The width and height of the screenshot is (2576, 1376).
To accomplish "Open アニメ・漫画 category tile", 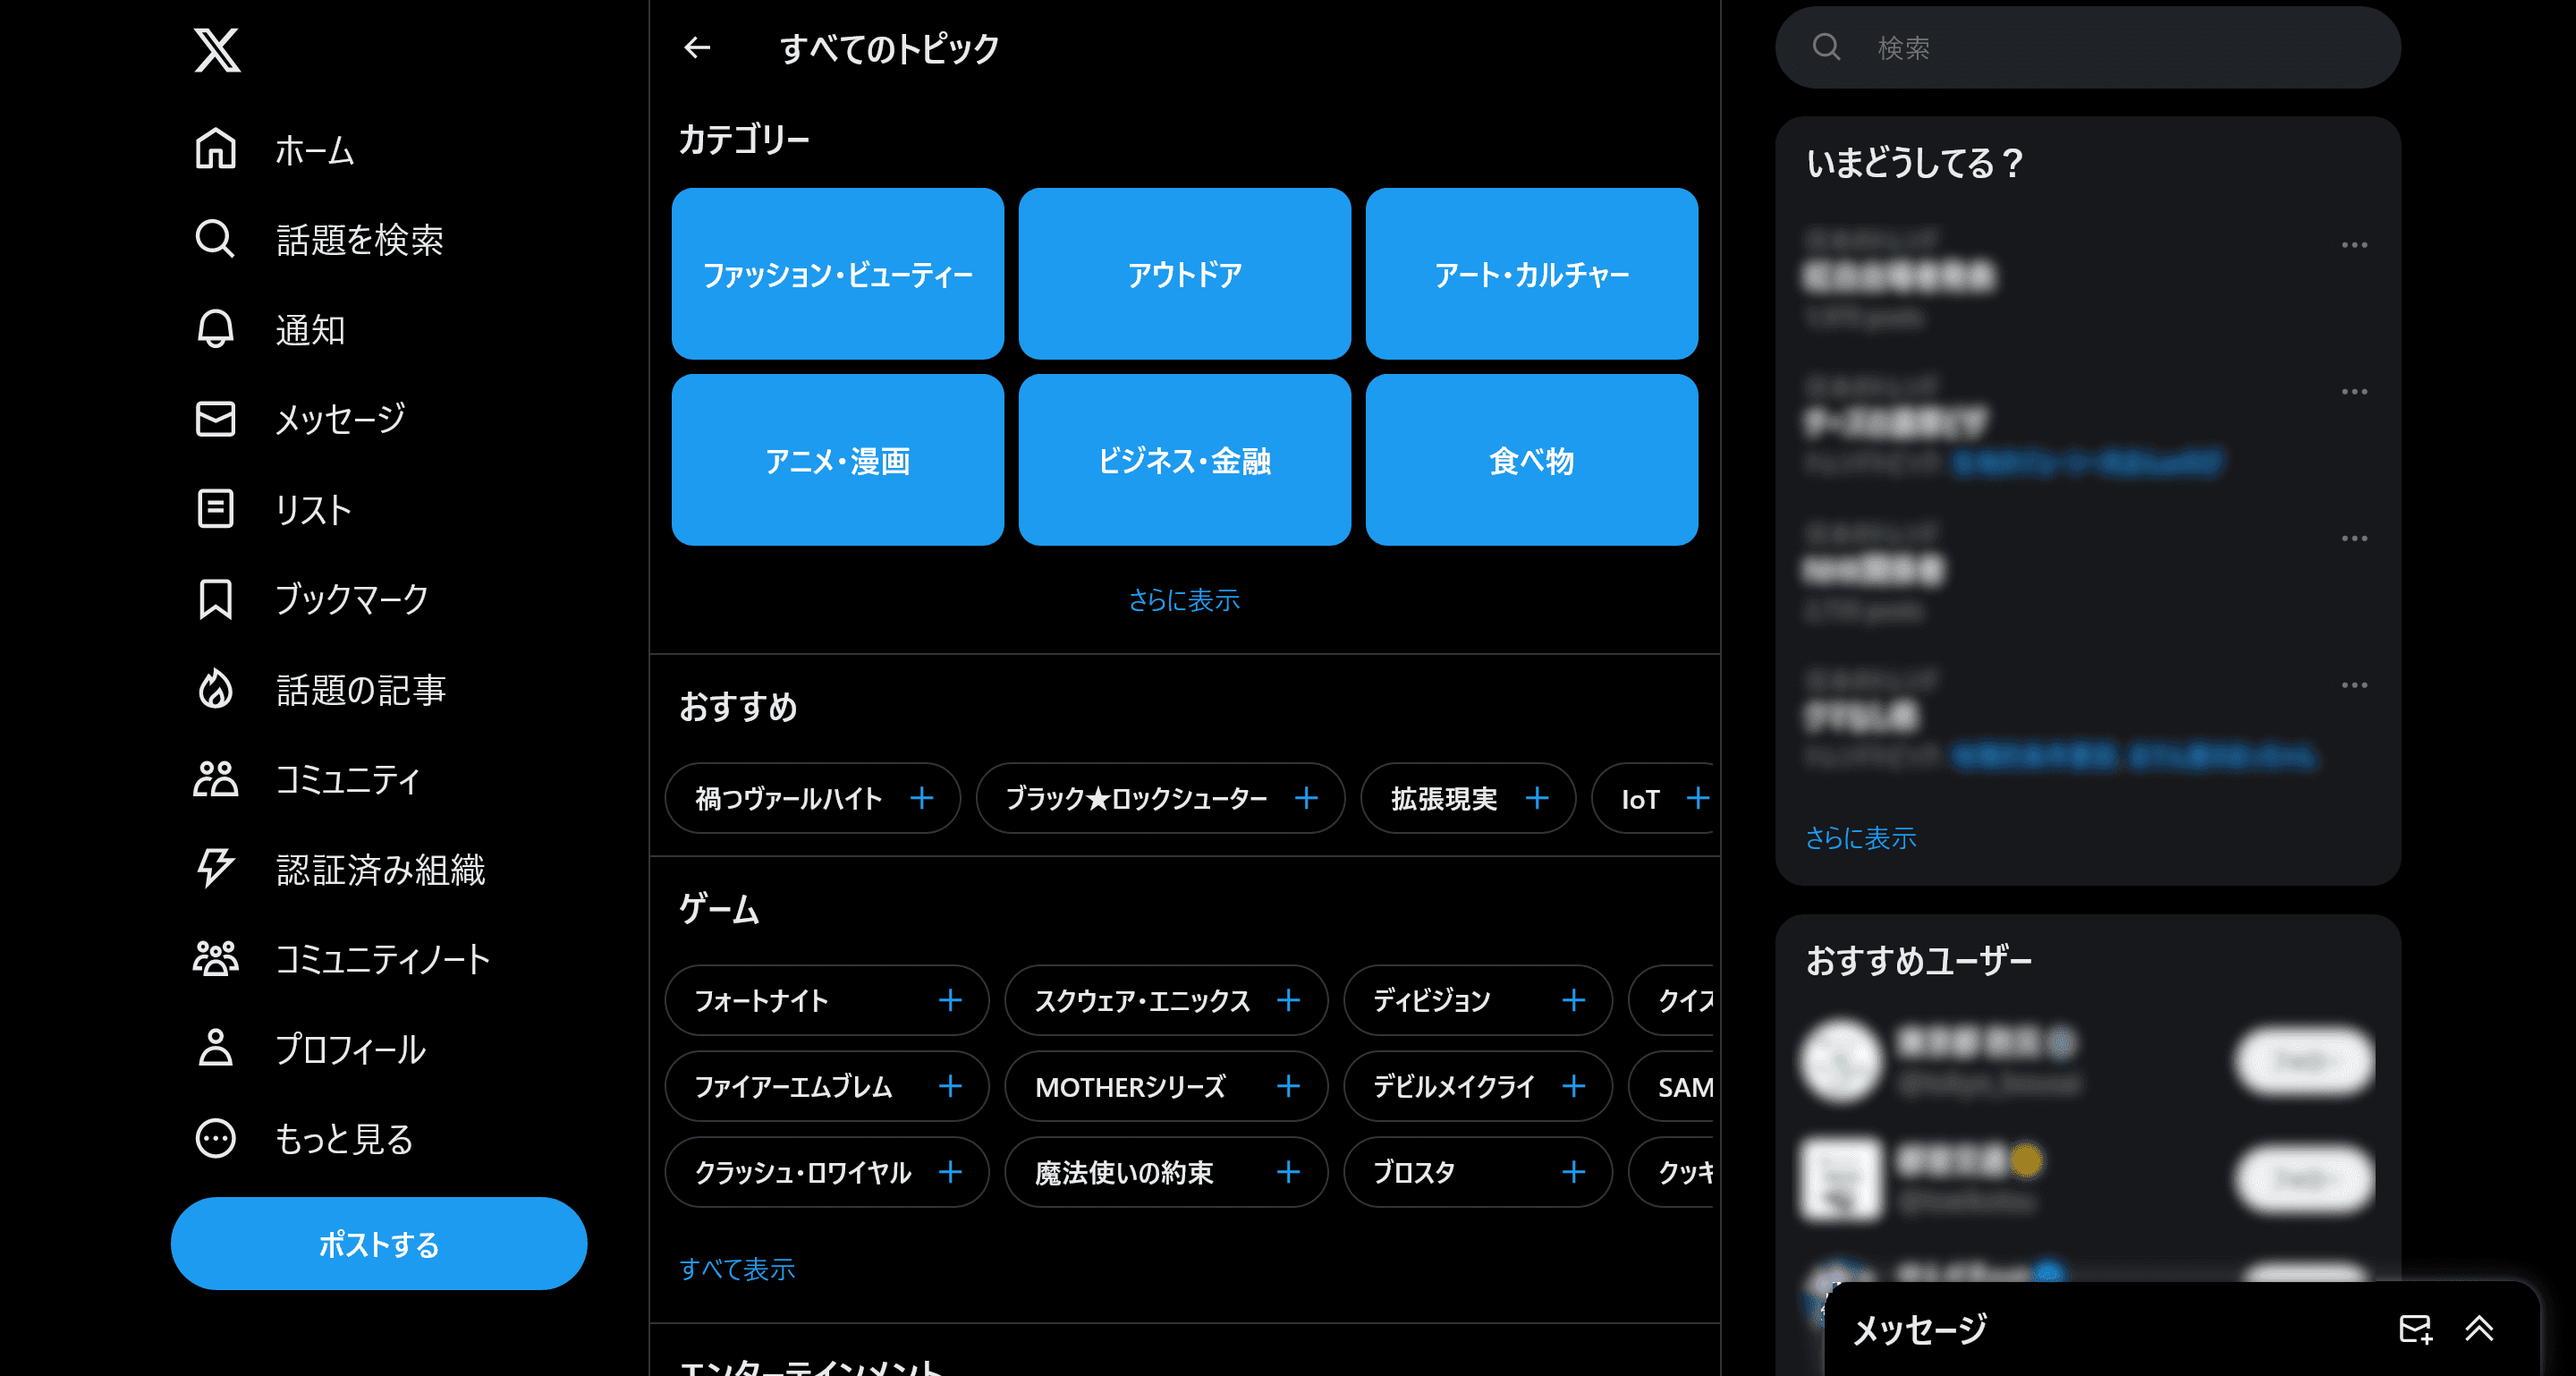I will [x=837, y=460].
